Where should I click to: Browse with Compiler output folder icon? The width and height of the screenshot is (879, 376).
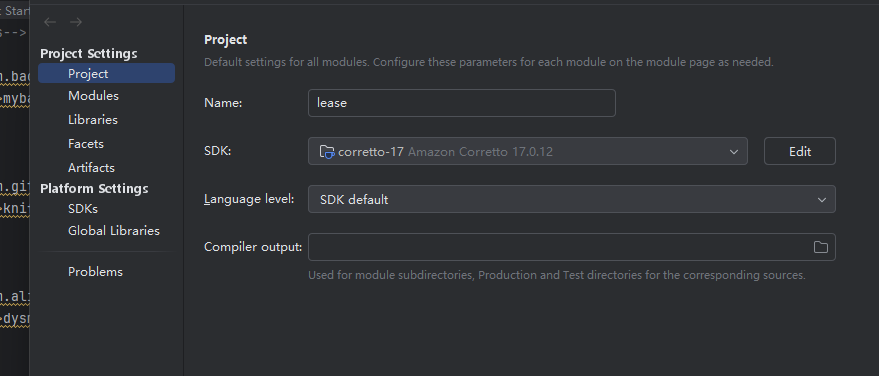tap(820, 247)
